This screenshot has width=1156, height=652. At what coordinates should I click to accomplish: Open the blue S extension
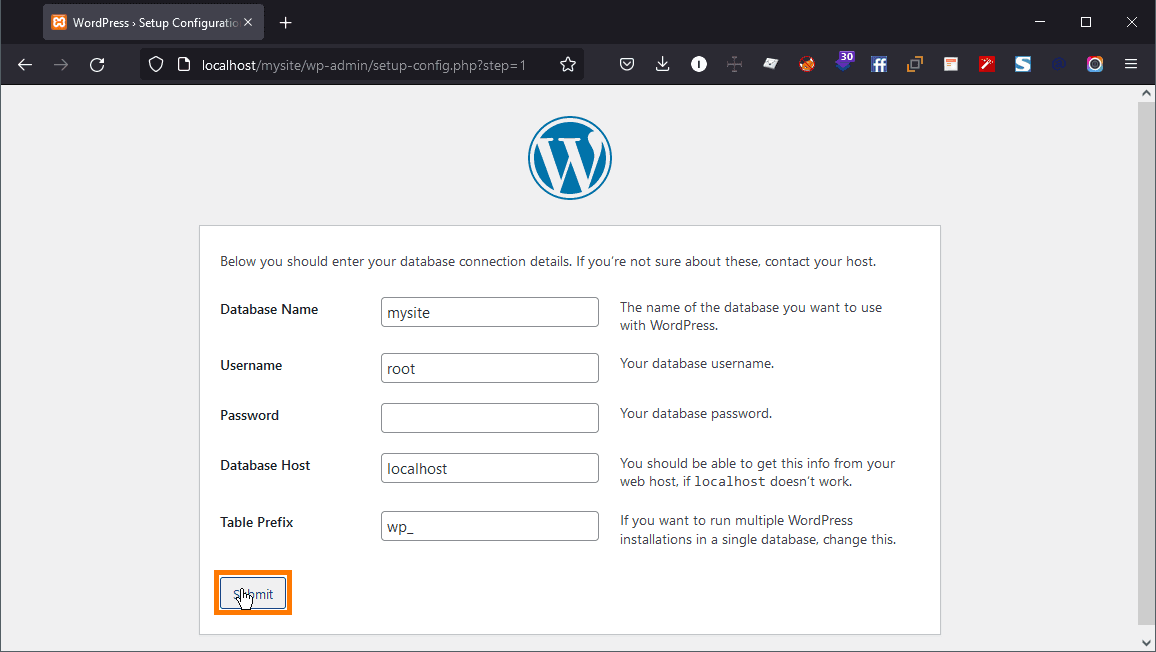pyautogui.click(x=1023, y=65)
